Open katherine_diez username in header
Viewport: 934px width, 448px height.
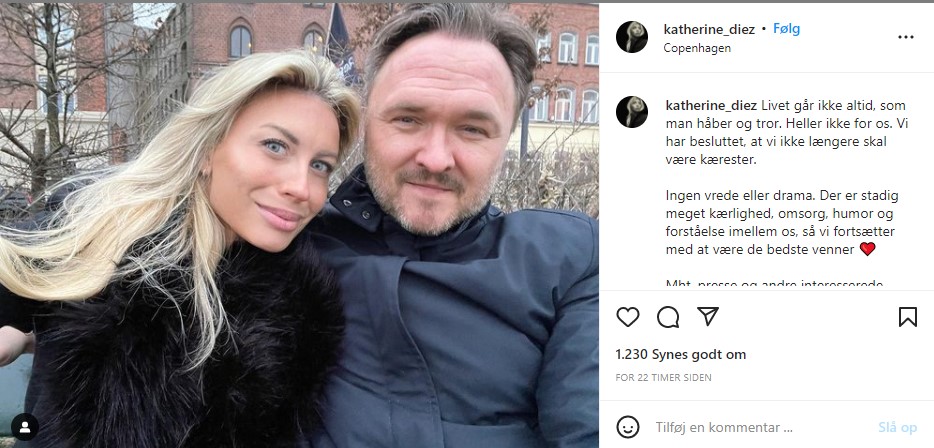point(709,29)
